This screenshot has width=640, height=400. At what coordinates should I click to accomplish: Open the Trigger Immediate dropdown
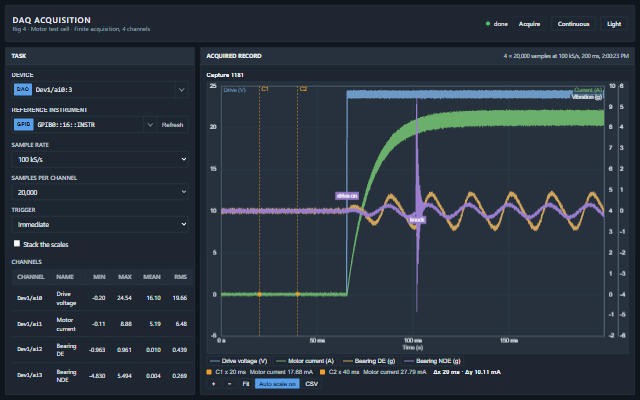pos(100,224)
